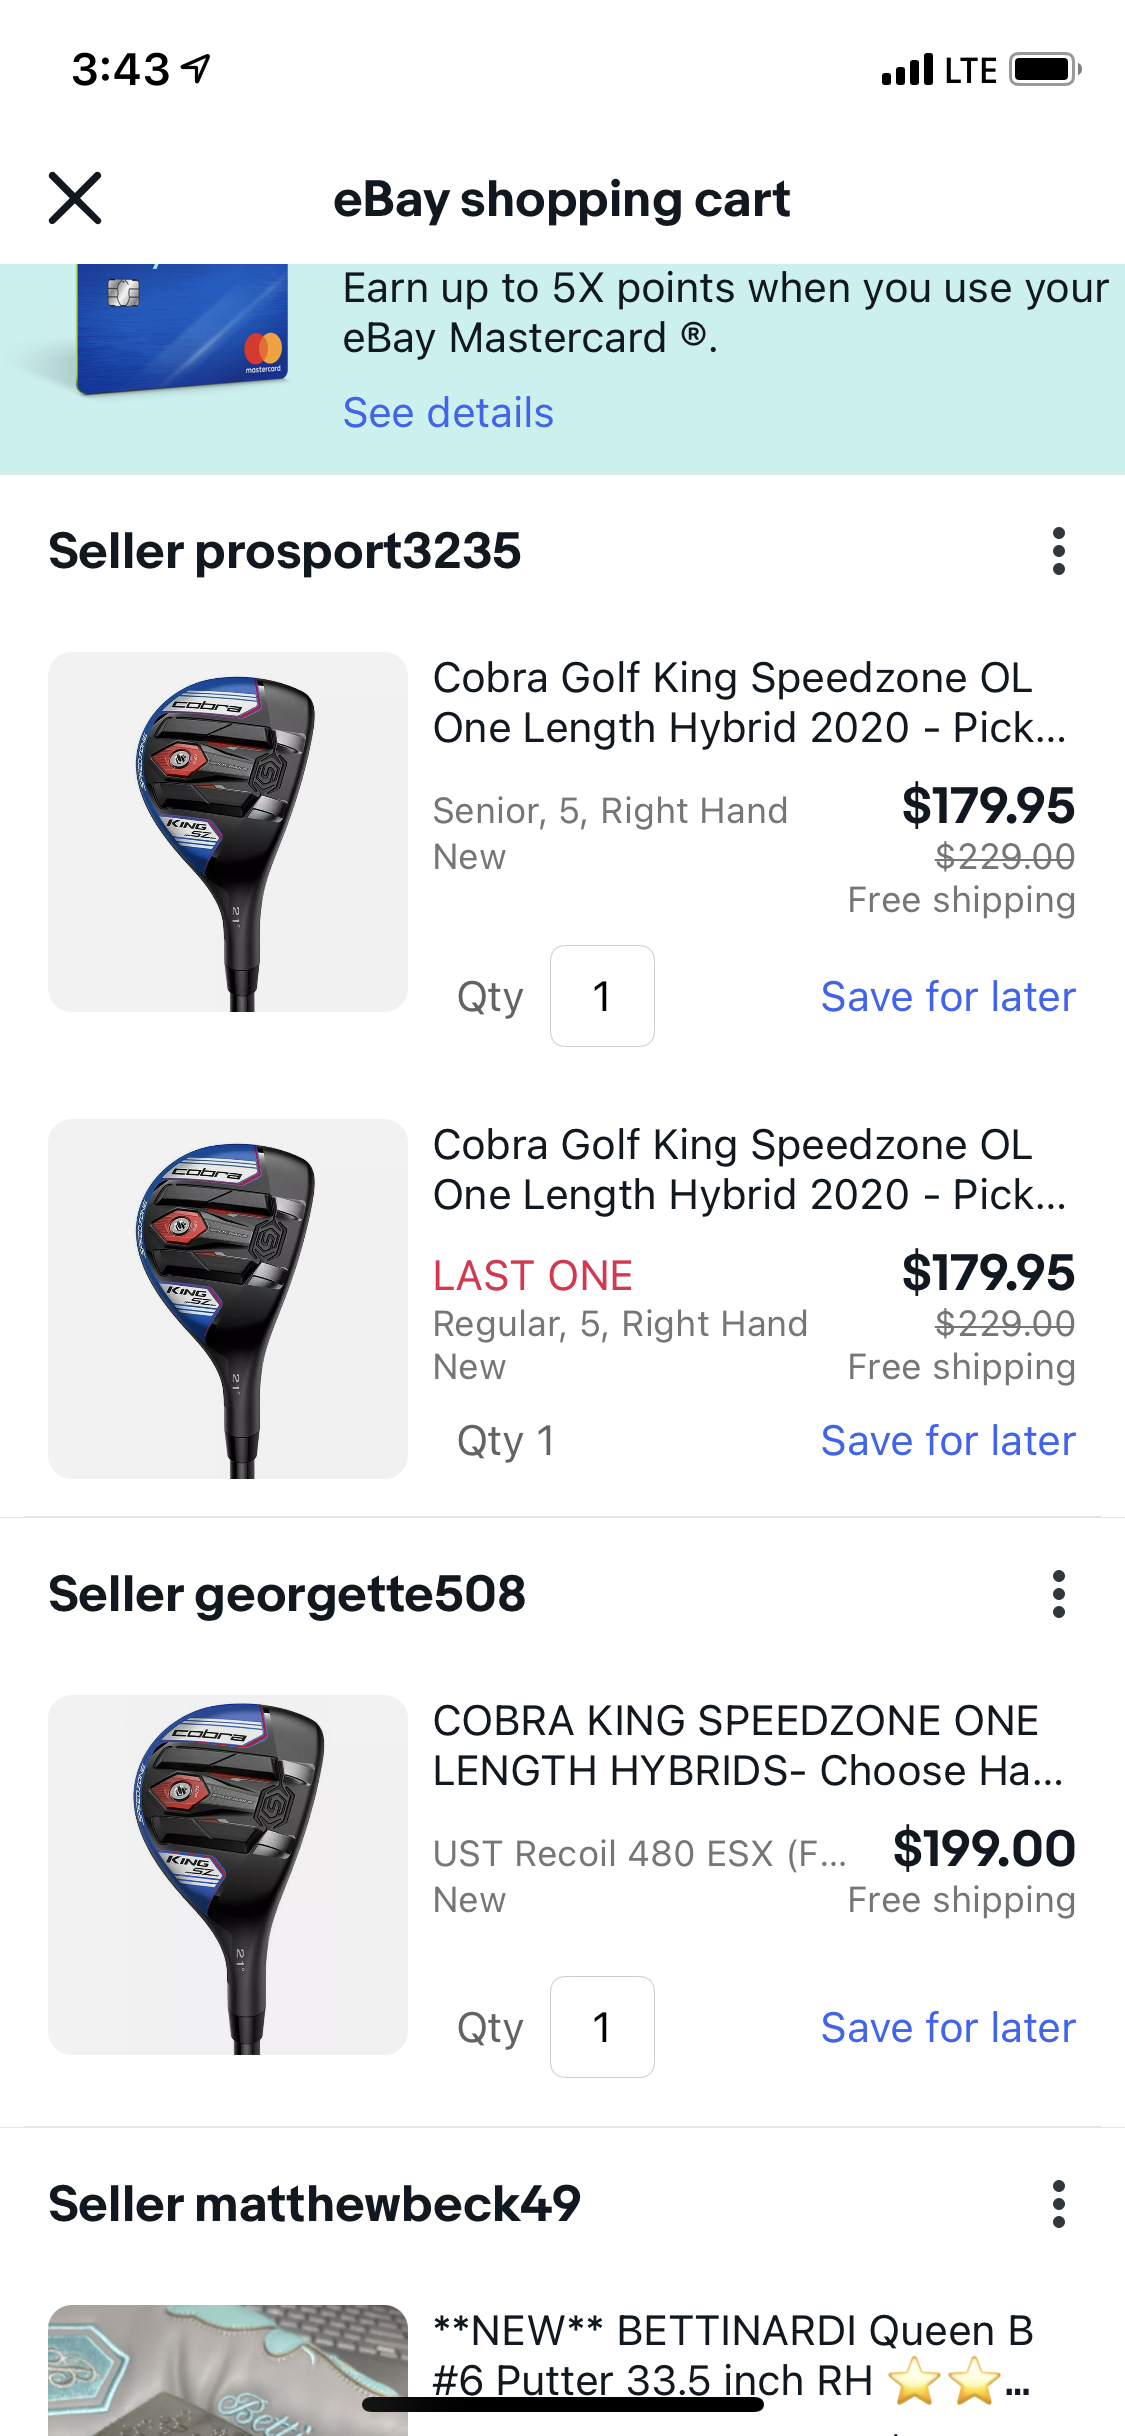
Task: Open options menu for seller prosport3235
Action: pos(1058,551)
